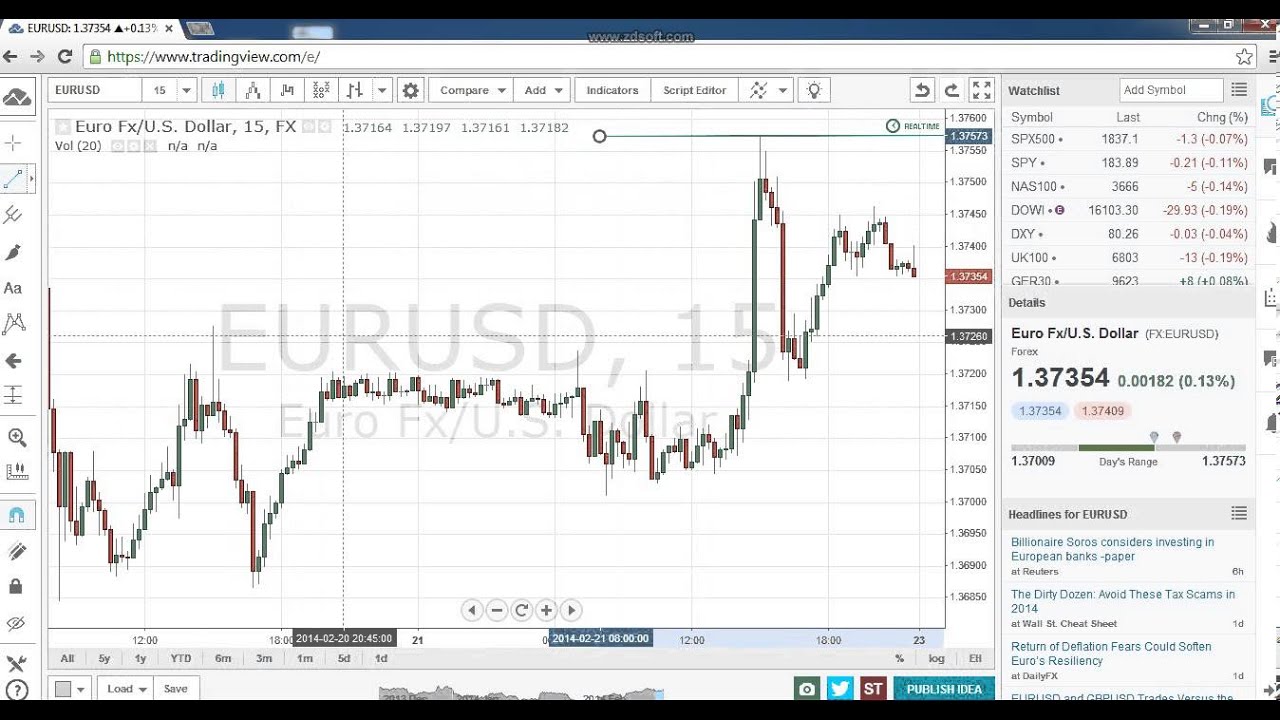Image resolution: width=1280 pixels, height=720 pixels.
Task: Expand the drawing templates dropdown
Action: click(782, 90)
